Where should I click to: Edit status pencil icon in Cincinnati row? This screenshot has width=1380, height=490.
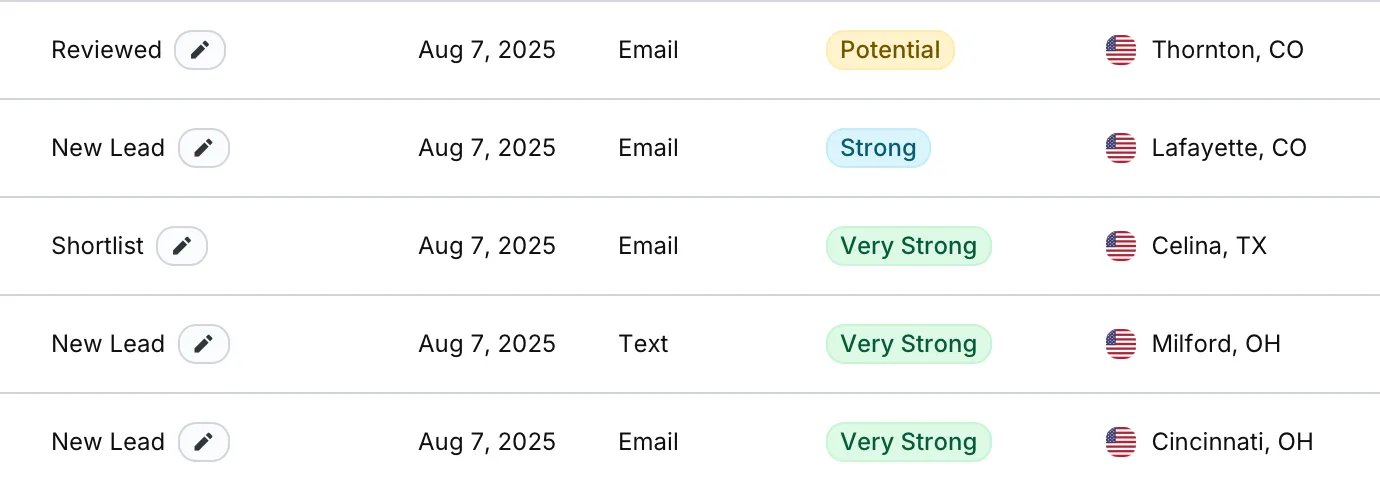point(204,442)
